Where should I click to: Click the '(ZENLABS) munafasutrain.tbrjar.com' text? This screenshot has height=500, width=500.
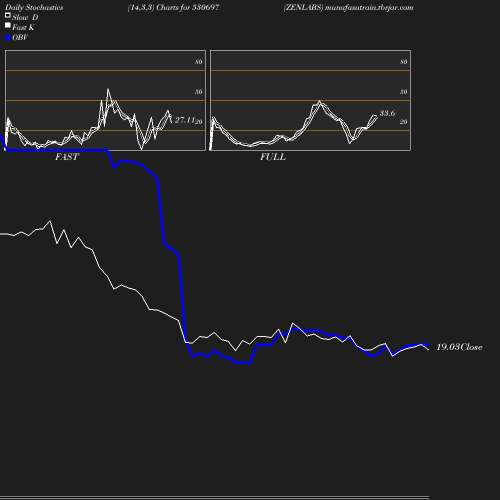tap(349, 7)
